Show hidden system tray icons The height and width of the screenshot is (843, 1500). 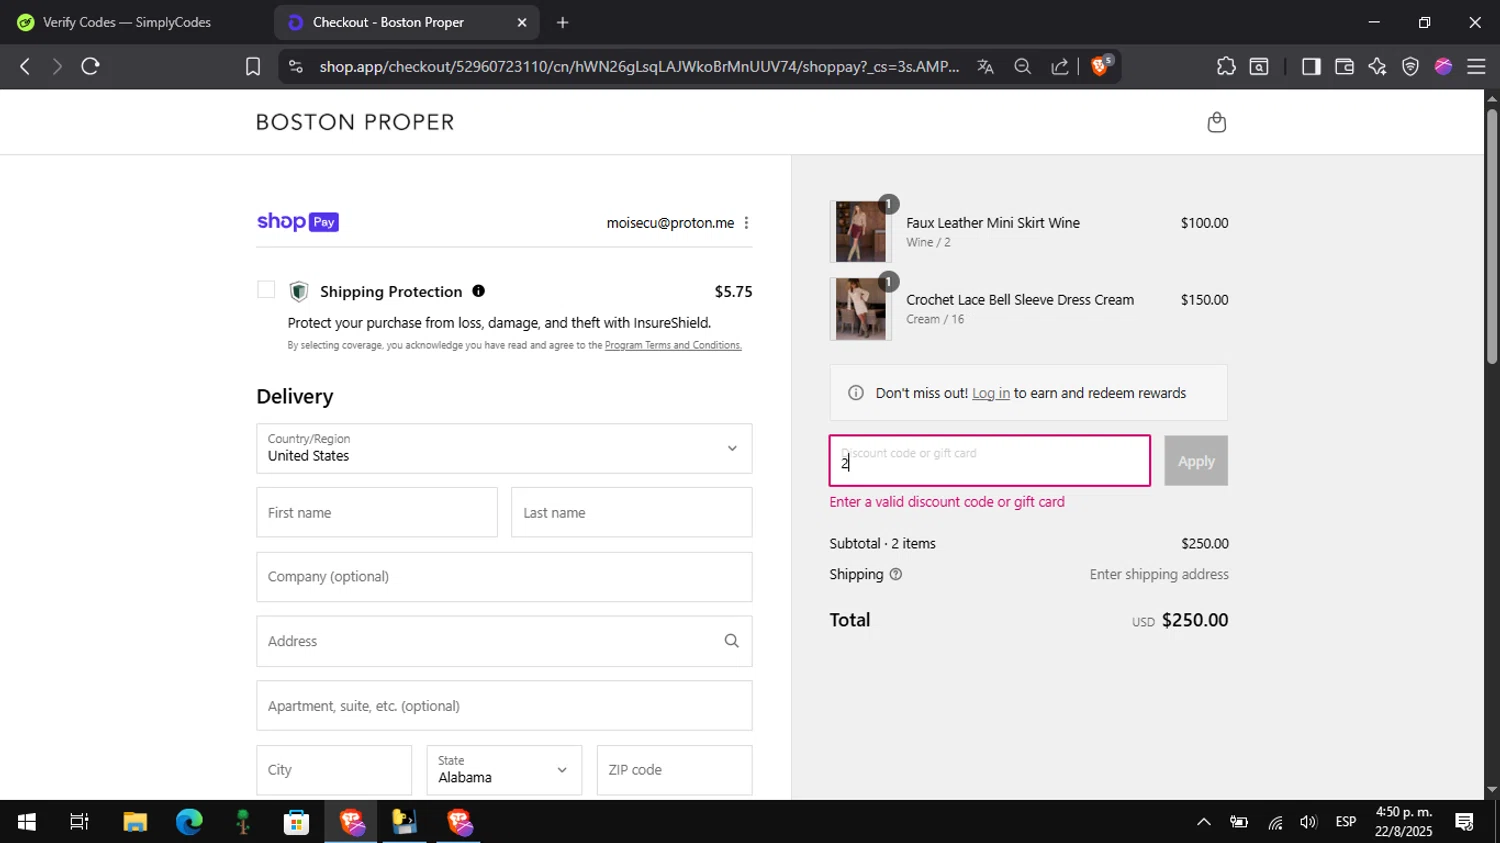(x=1204, y=822)
